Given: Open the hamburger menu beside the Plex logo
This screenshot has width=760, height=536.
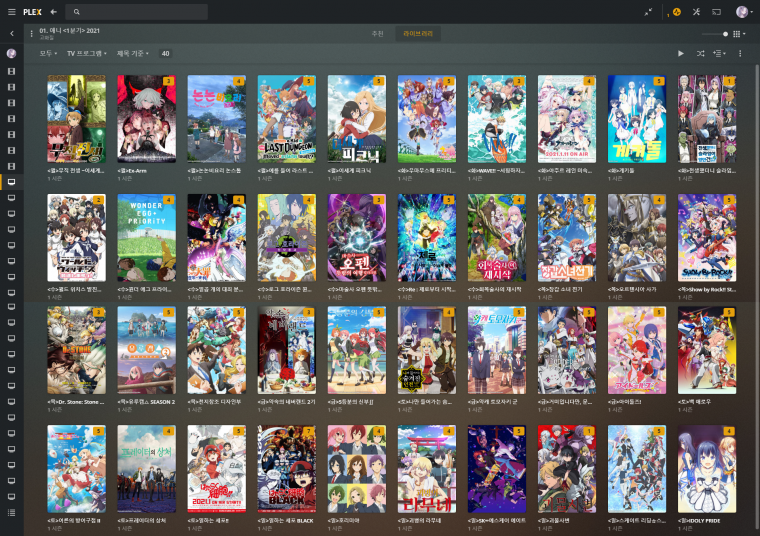Looking at the screenshot, I should [12, 12].
